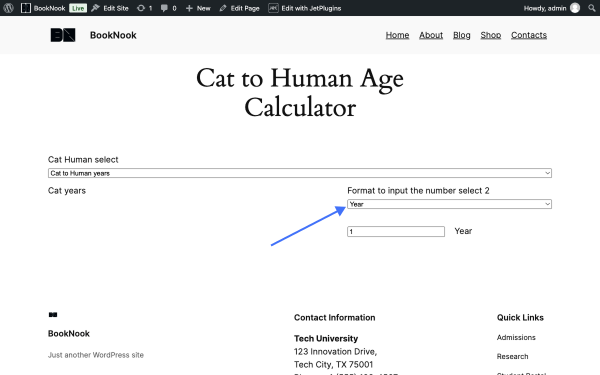Click the admin avatar icon

tap(575, 8)
